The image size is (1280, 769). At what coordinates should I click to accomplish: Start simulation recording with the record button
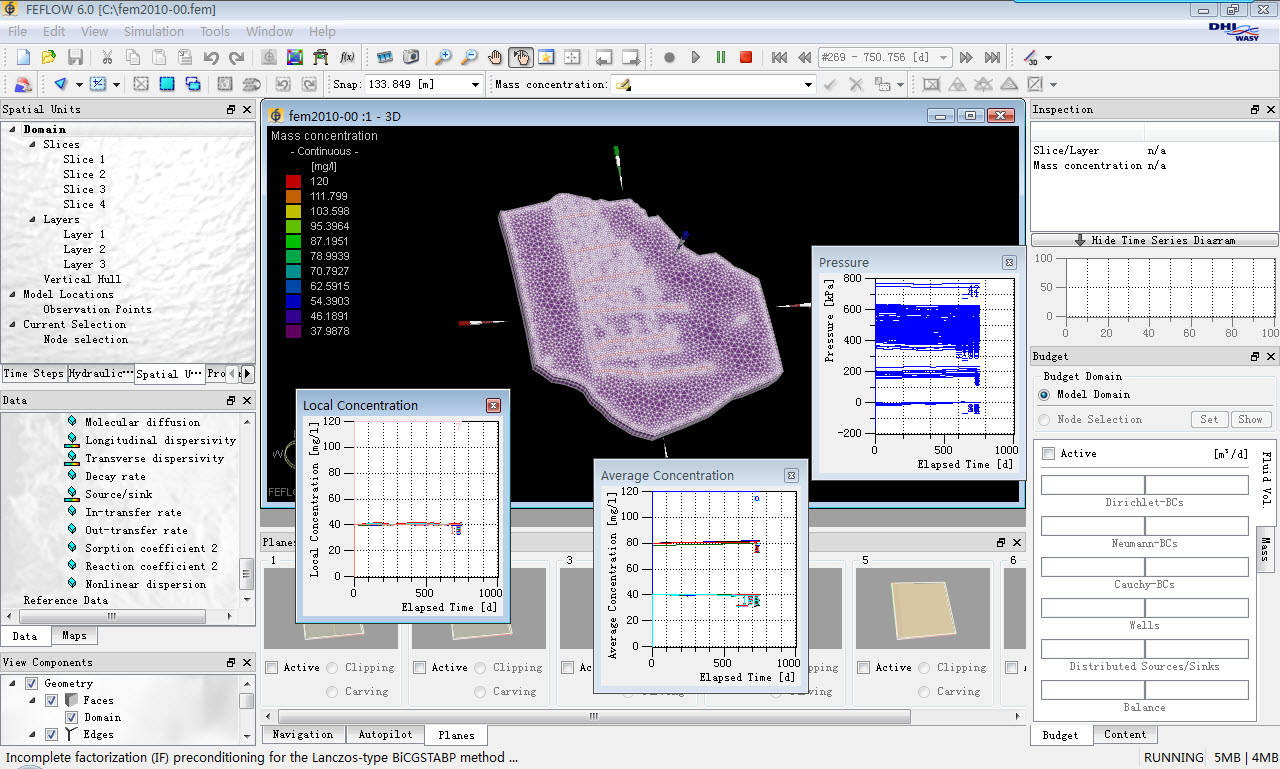(669, 58)
